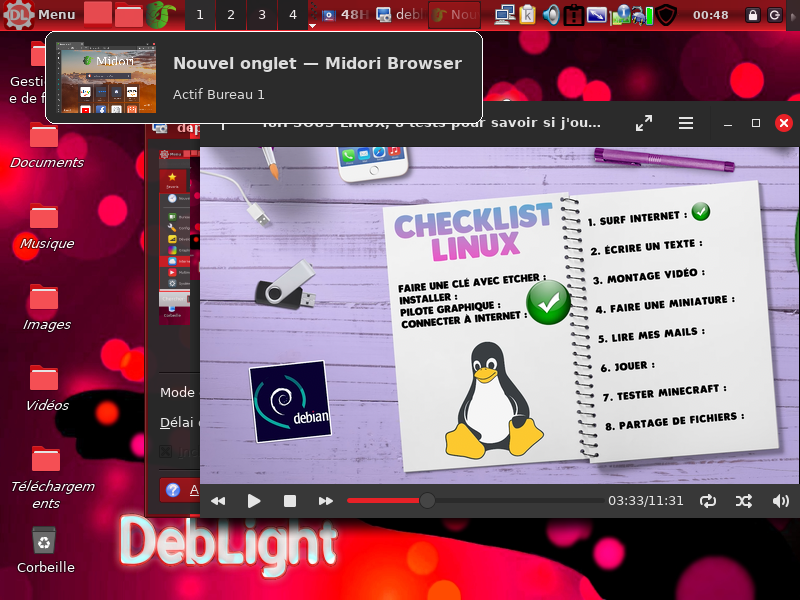Click the clock showing 00:48

[x=710, y=14]
